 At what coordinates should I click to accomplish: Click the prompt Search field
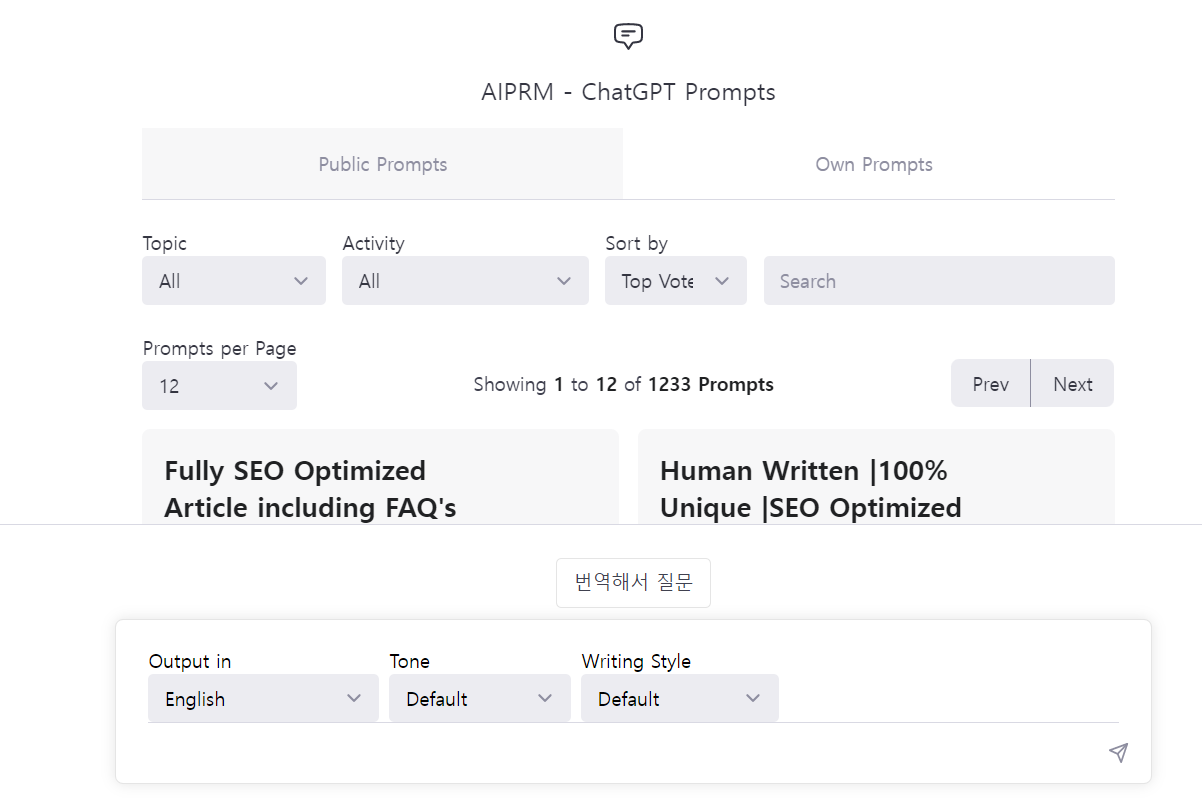pyautogui.click(x=938, y=281)
